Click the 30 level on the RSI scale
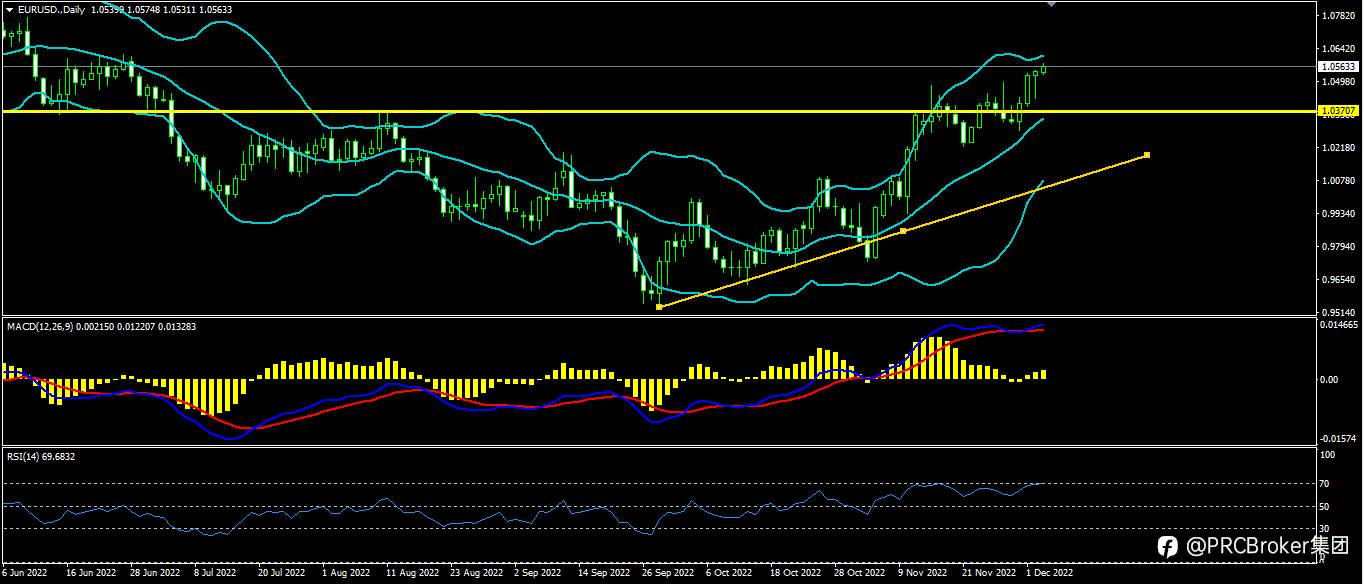Screen dimensions: 1364x584 (x=1325, y=528)
